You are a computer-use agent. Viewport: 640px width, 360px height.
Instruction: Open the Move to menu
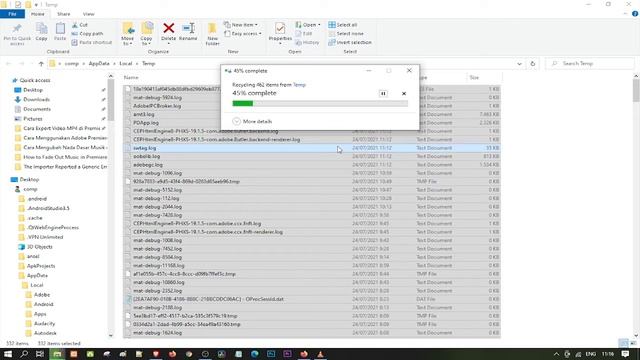(x=127, y=33)
